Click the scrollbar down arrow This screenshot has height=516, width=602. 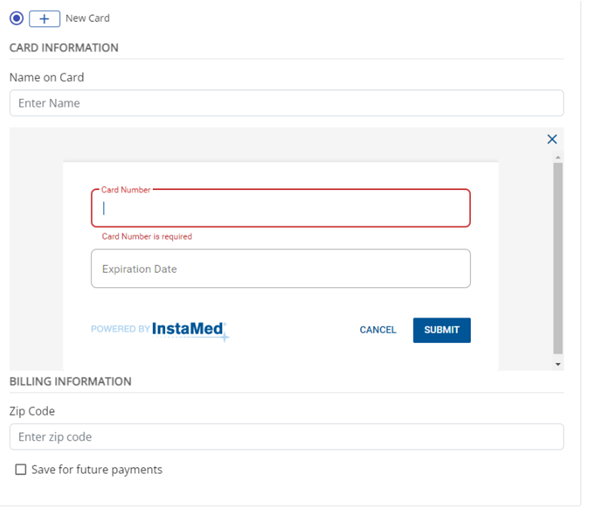(558, 364)
